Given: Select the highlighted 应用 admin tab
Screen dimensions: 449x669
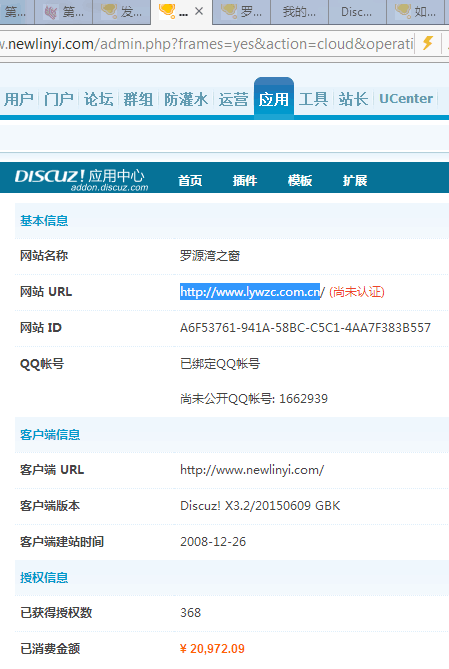Looking at the screenshot, I should (274, 98).
